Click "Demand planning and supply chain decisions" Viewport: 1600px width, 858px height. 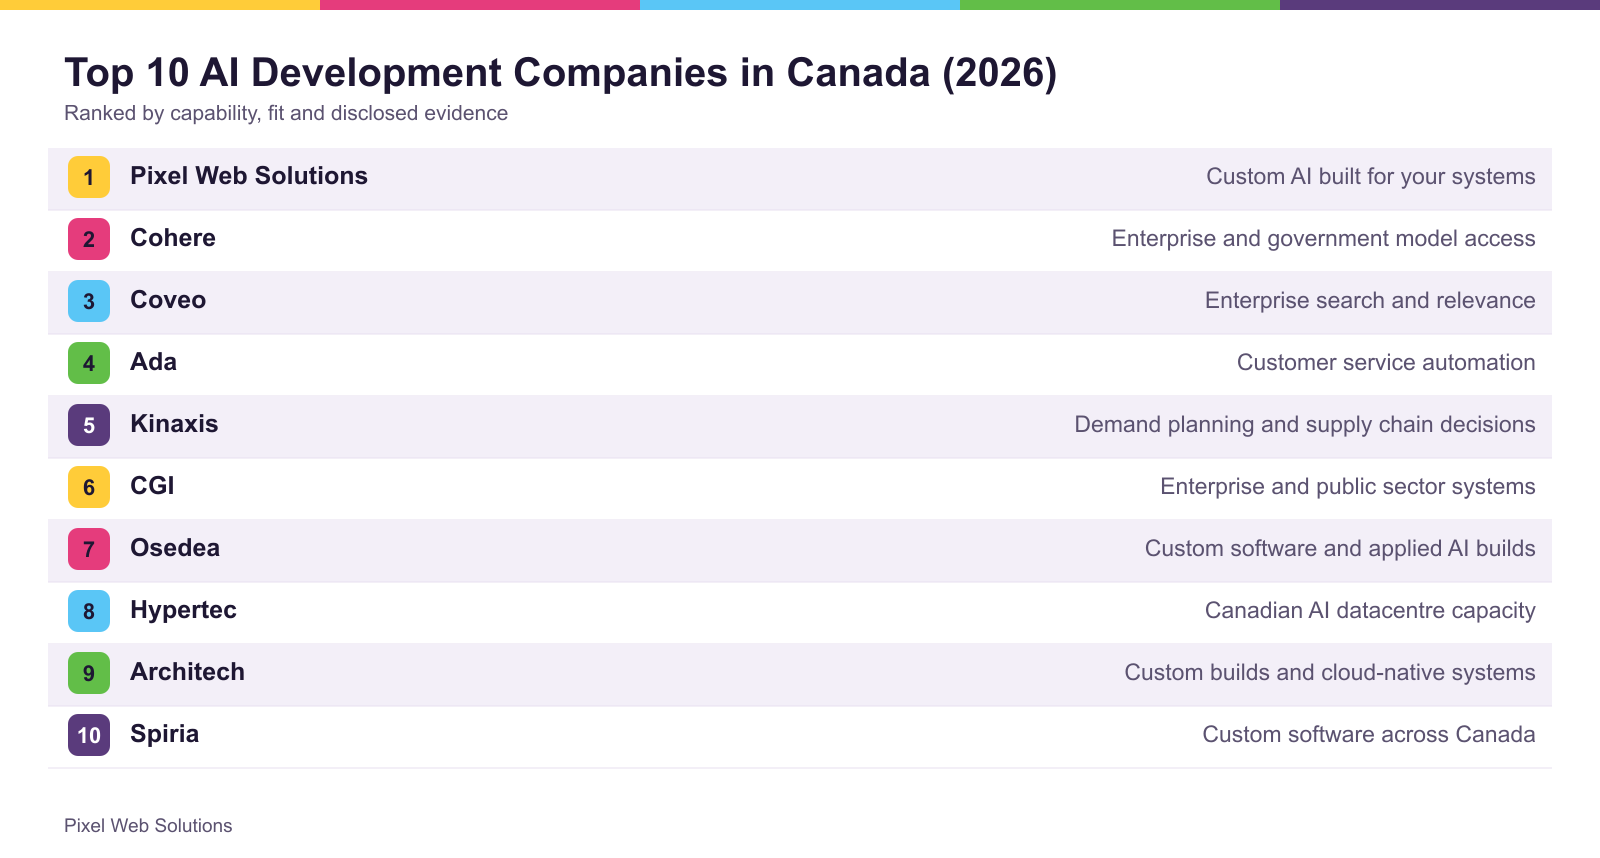(x=1305, y=425)
